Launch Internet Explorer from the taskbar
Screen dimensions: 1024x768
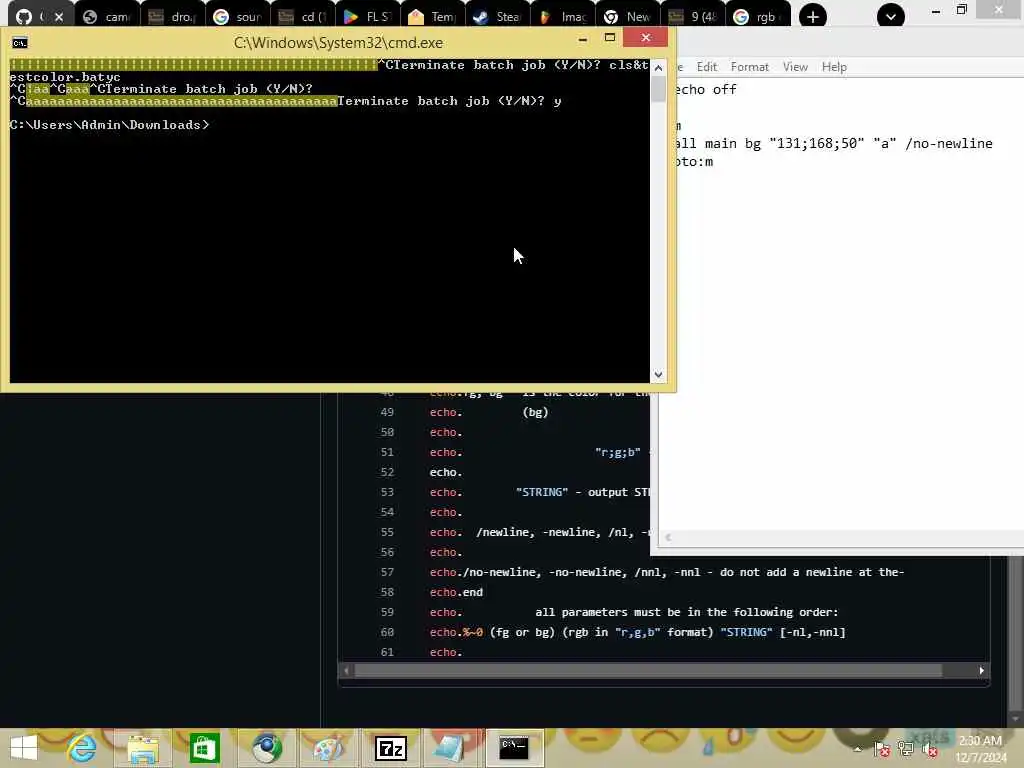82,748
